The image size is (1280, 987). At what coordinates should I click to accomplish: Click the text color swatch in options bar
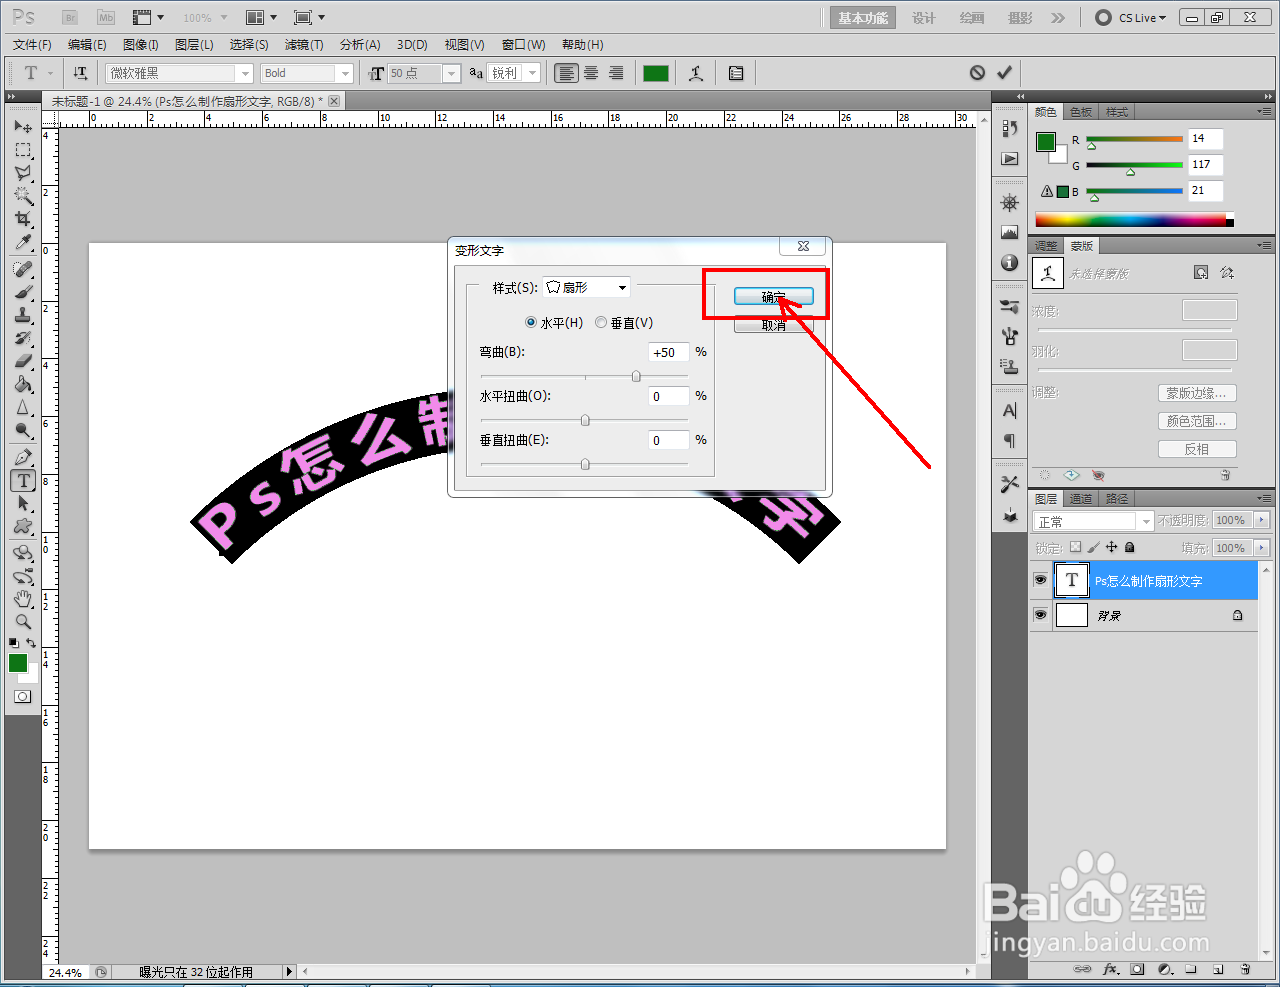click(656, 73)
